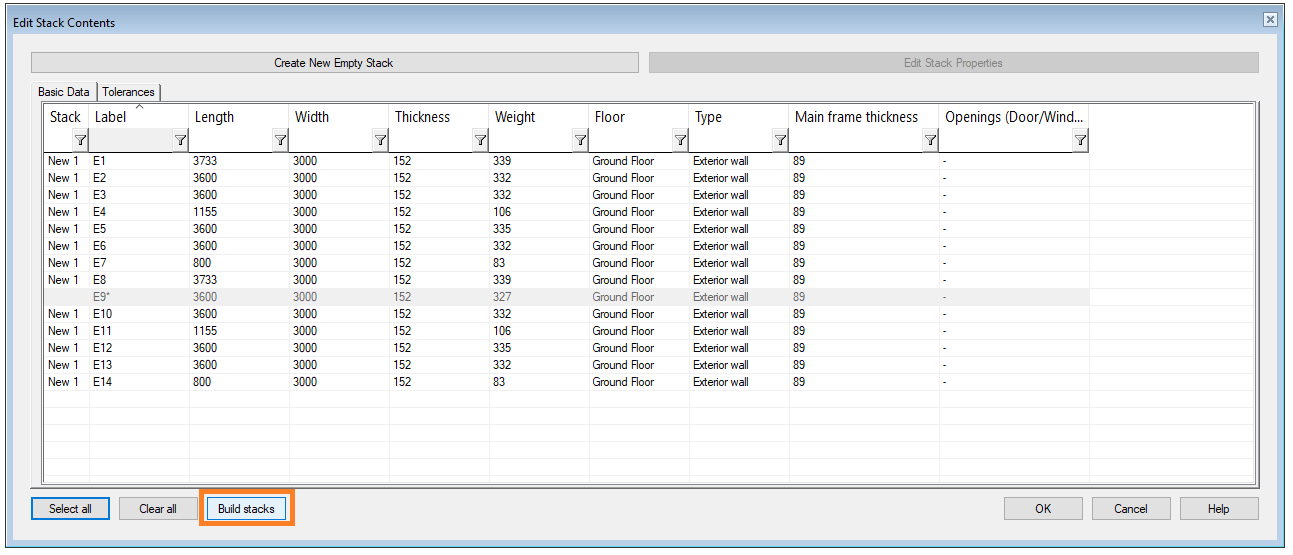
Task: Click the Main frame thickness filter icon
Action: 930,141
